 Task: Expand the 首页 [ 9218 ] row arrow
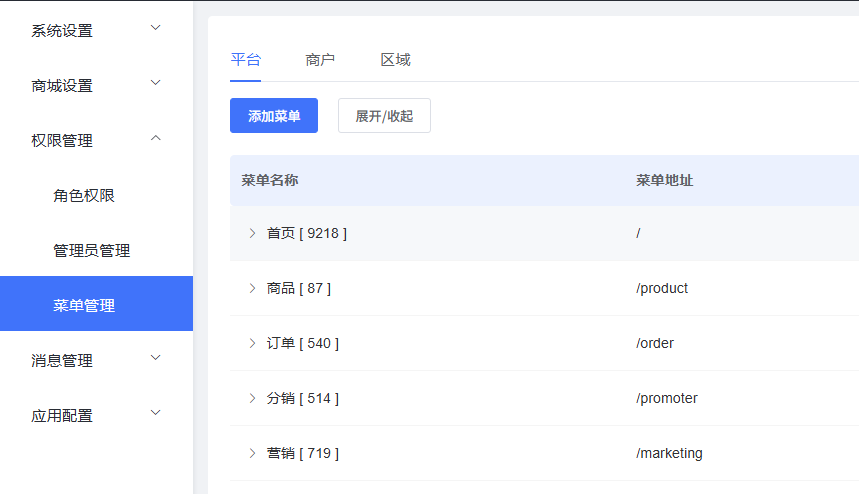pyautogui.click(x=252, y=233)
